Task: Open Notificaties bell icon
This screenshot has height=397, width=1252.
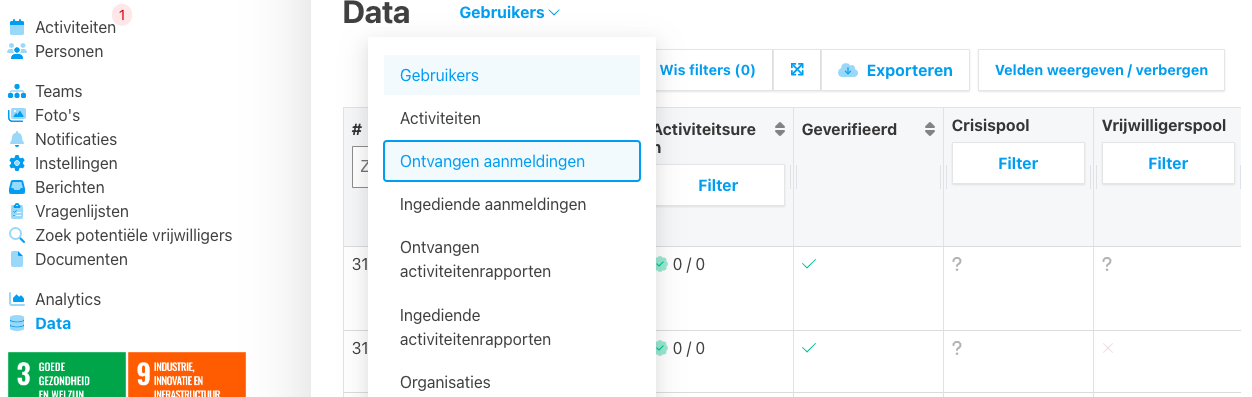Action: pyautogui.click(x=17, y=139)
